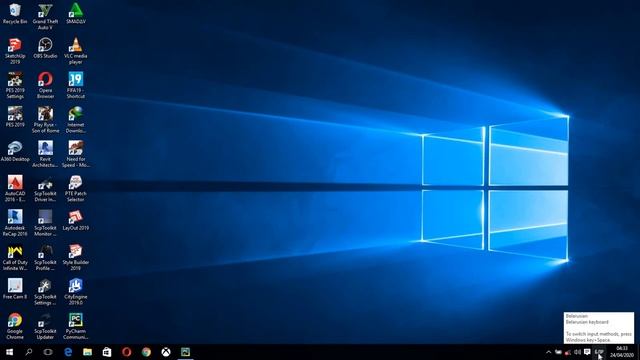Screen dimensions: 640x360
Task: Open the Xbox app on the taskbar
Action: [166, 352]
